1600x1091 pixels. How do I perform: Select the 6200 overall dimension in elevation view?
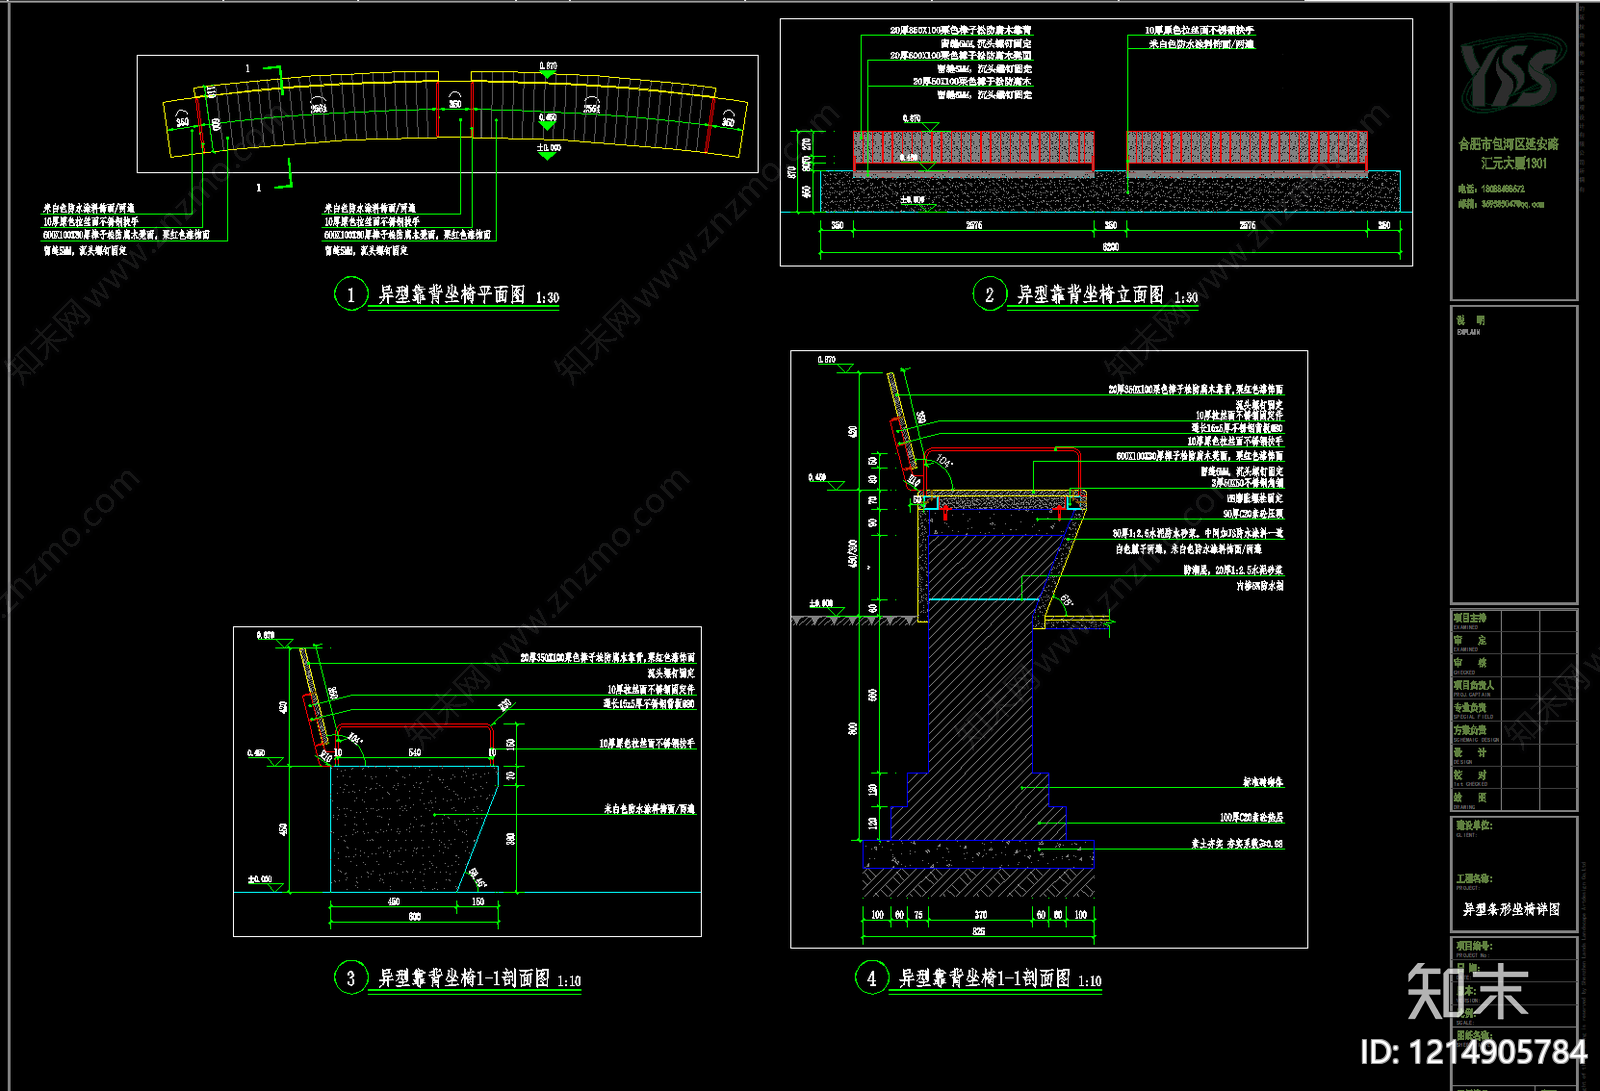[x=1110, y=246]
